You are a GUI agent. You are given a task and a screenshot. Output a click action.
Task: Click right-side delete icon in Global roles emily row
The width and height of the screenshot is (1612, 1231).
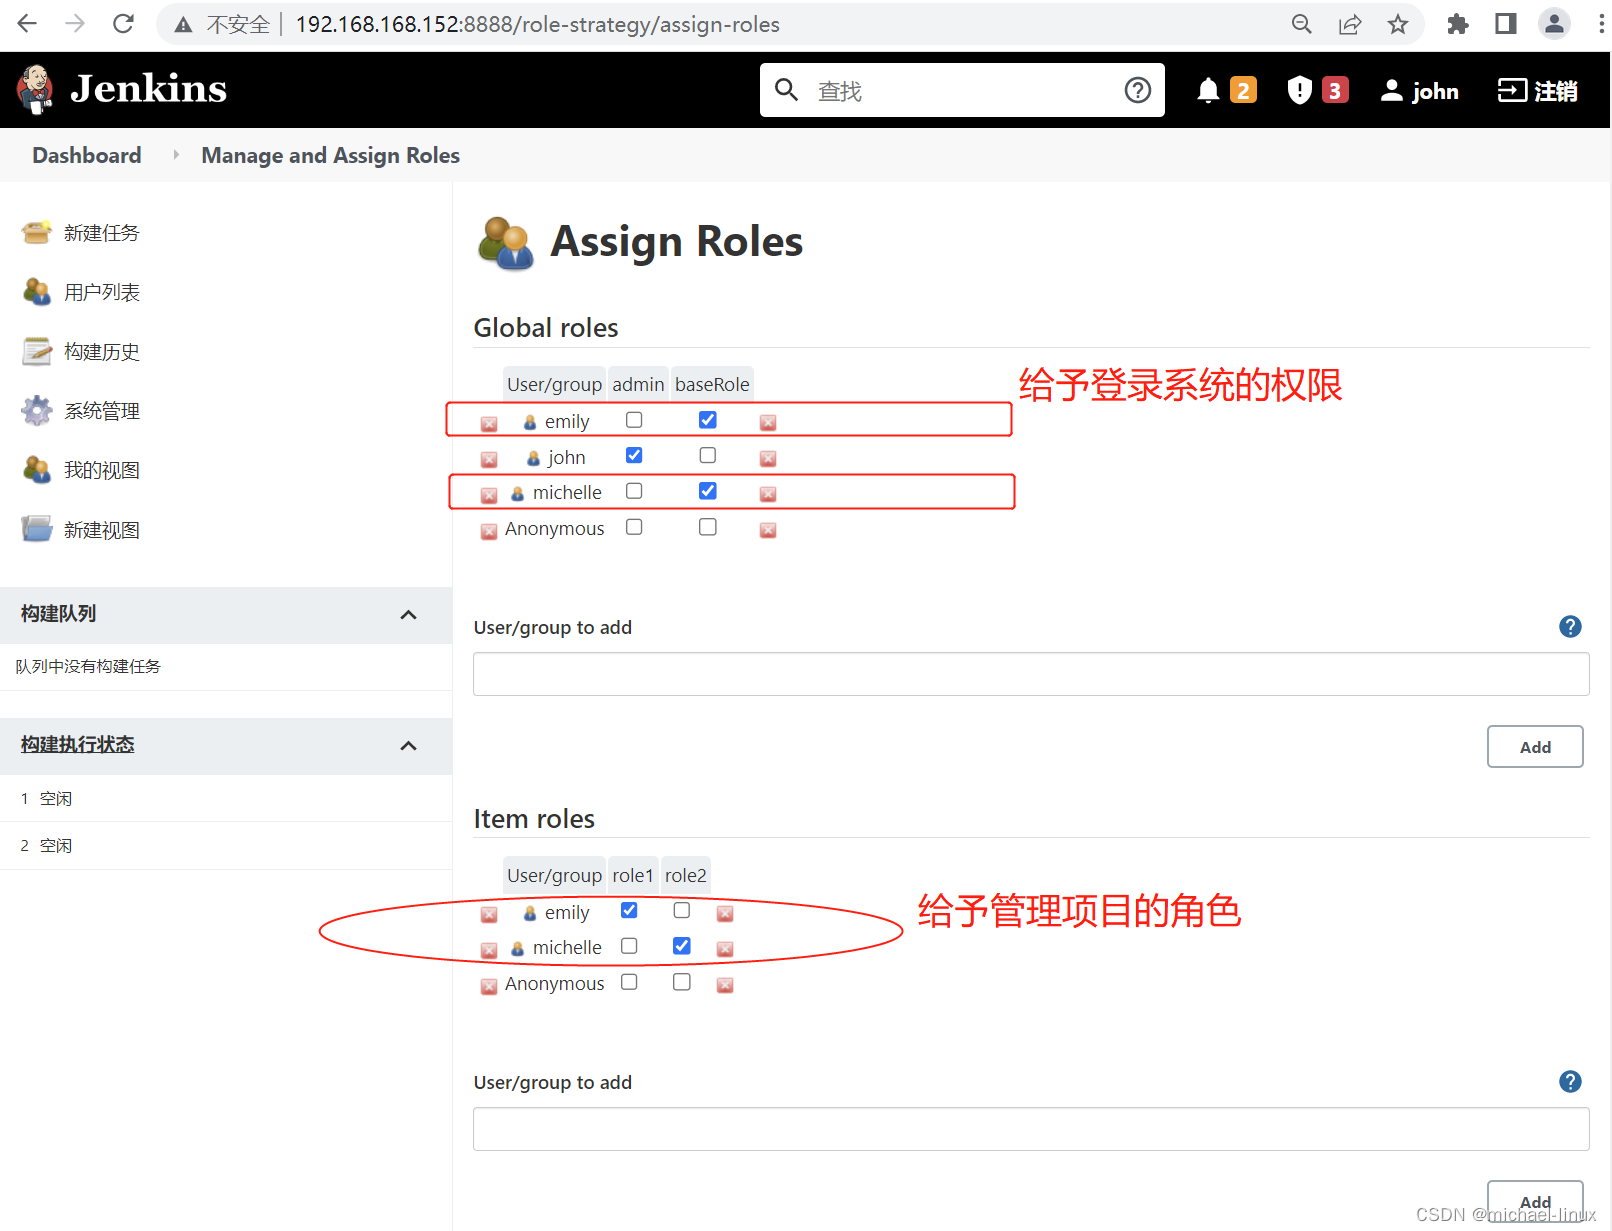tap(768, 423)
